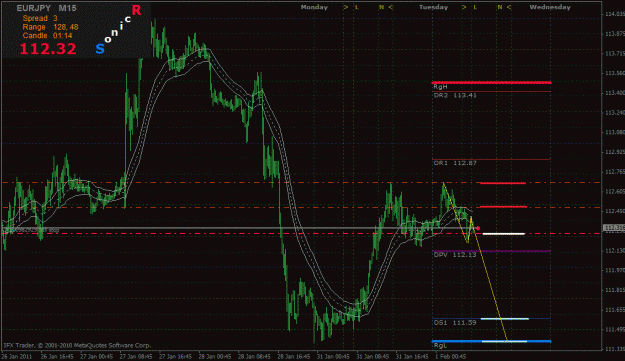Click the 111.970 price axis label
The width and height of the screenshot is (625, 361).
point(615,271)
